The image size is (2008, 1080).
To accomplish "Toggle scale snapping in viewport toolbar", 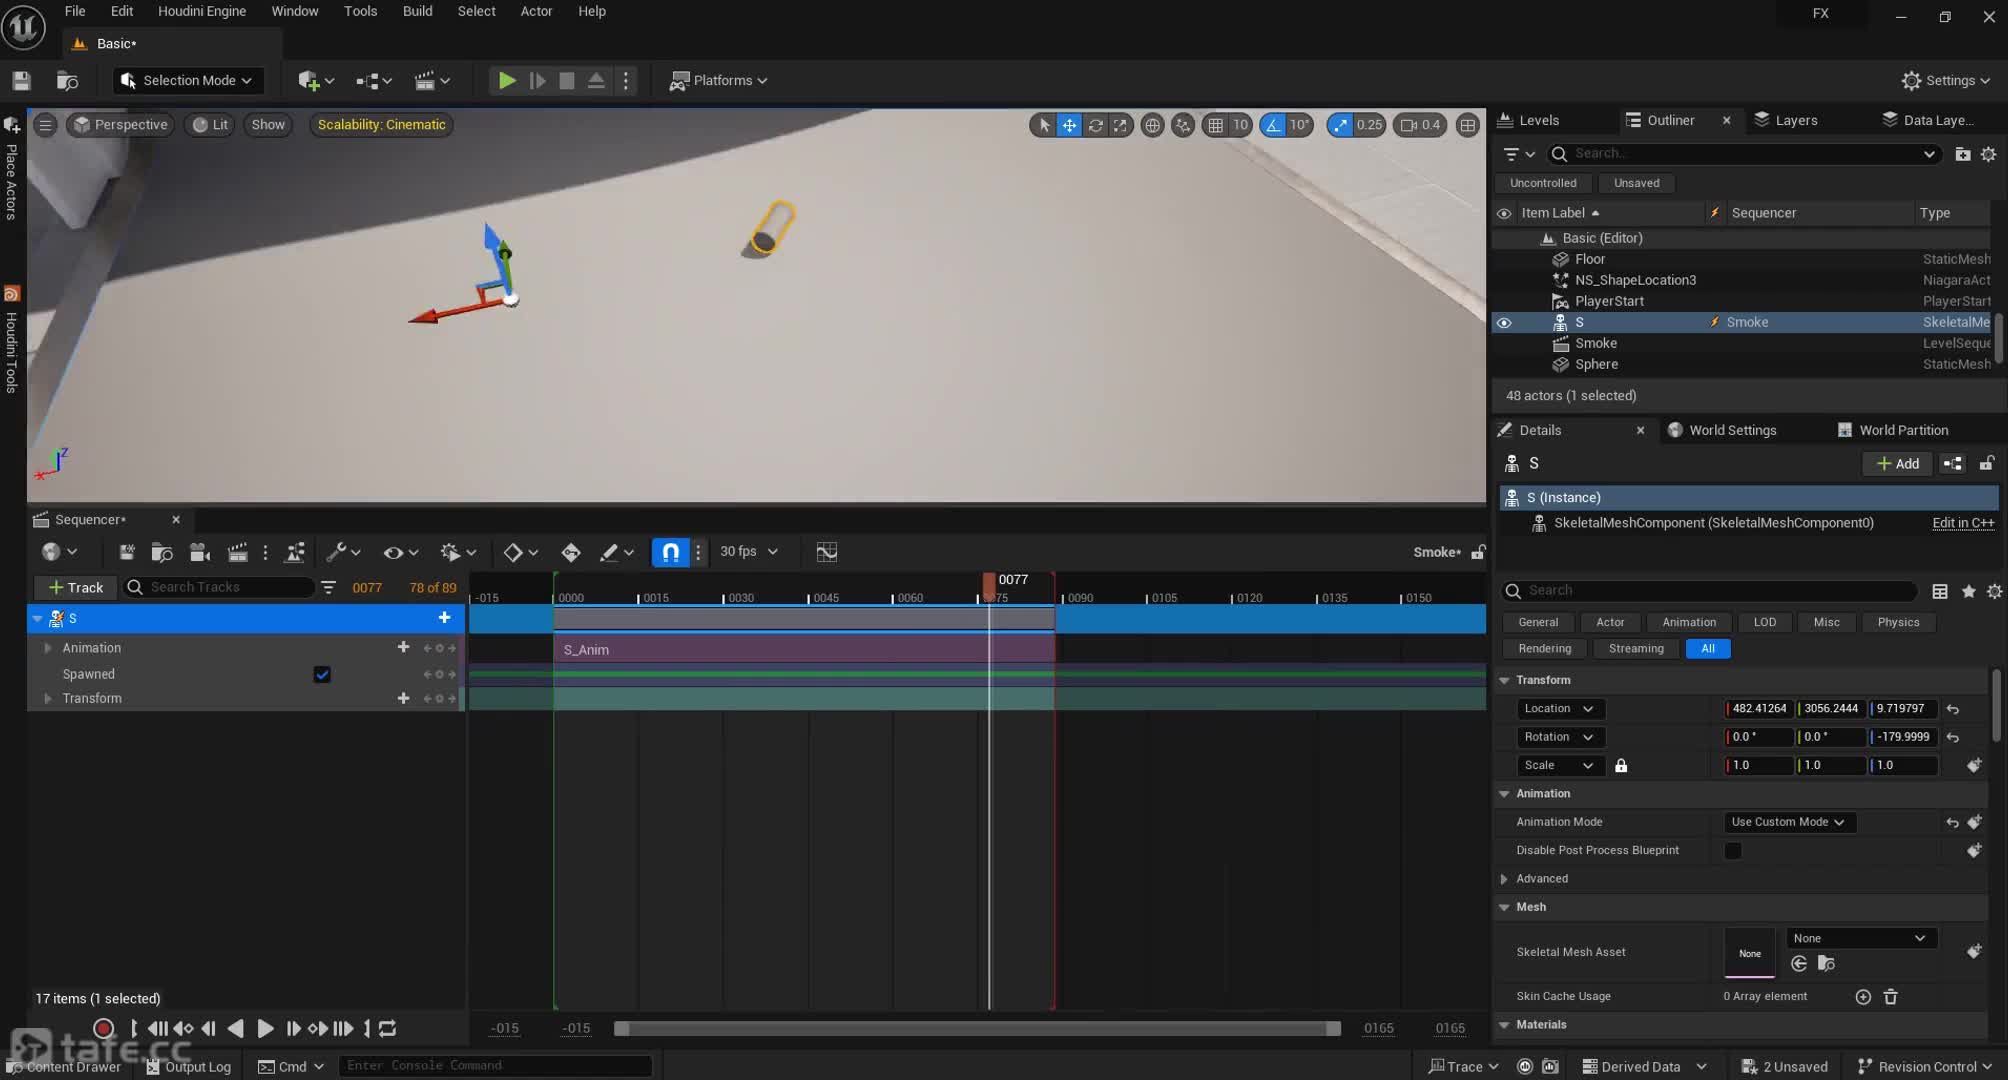I will click(x=1340, y=125).
